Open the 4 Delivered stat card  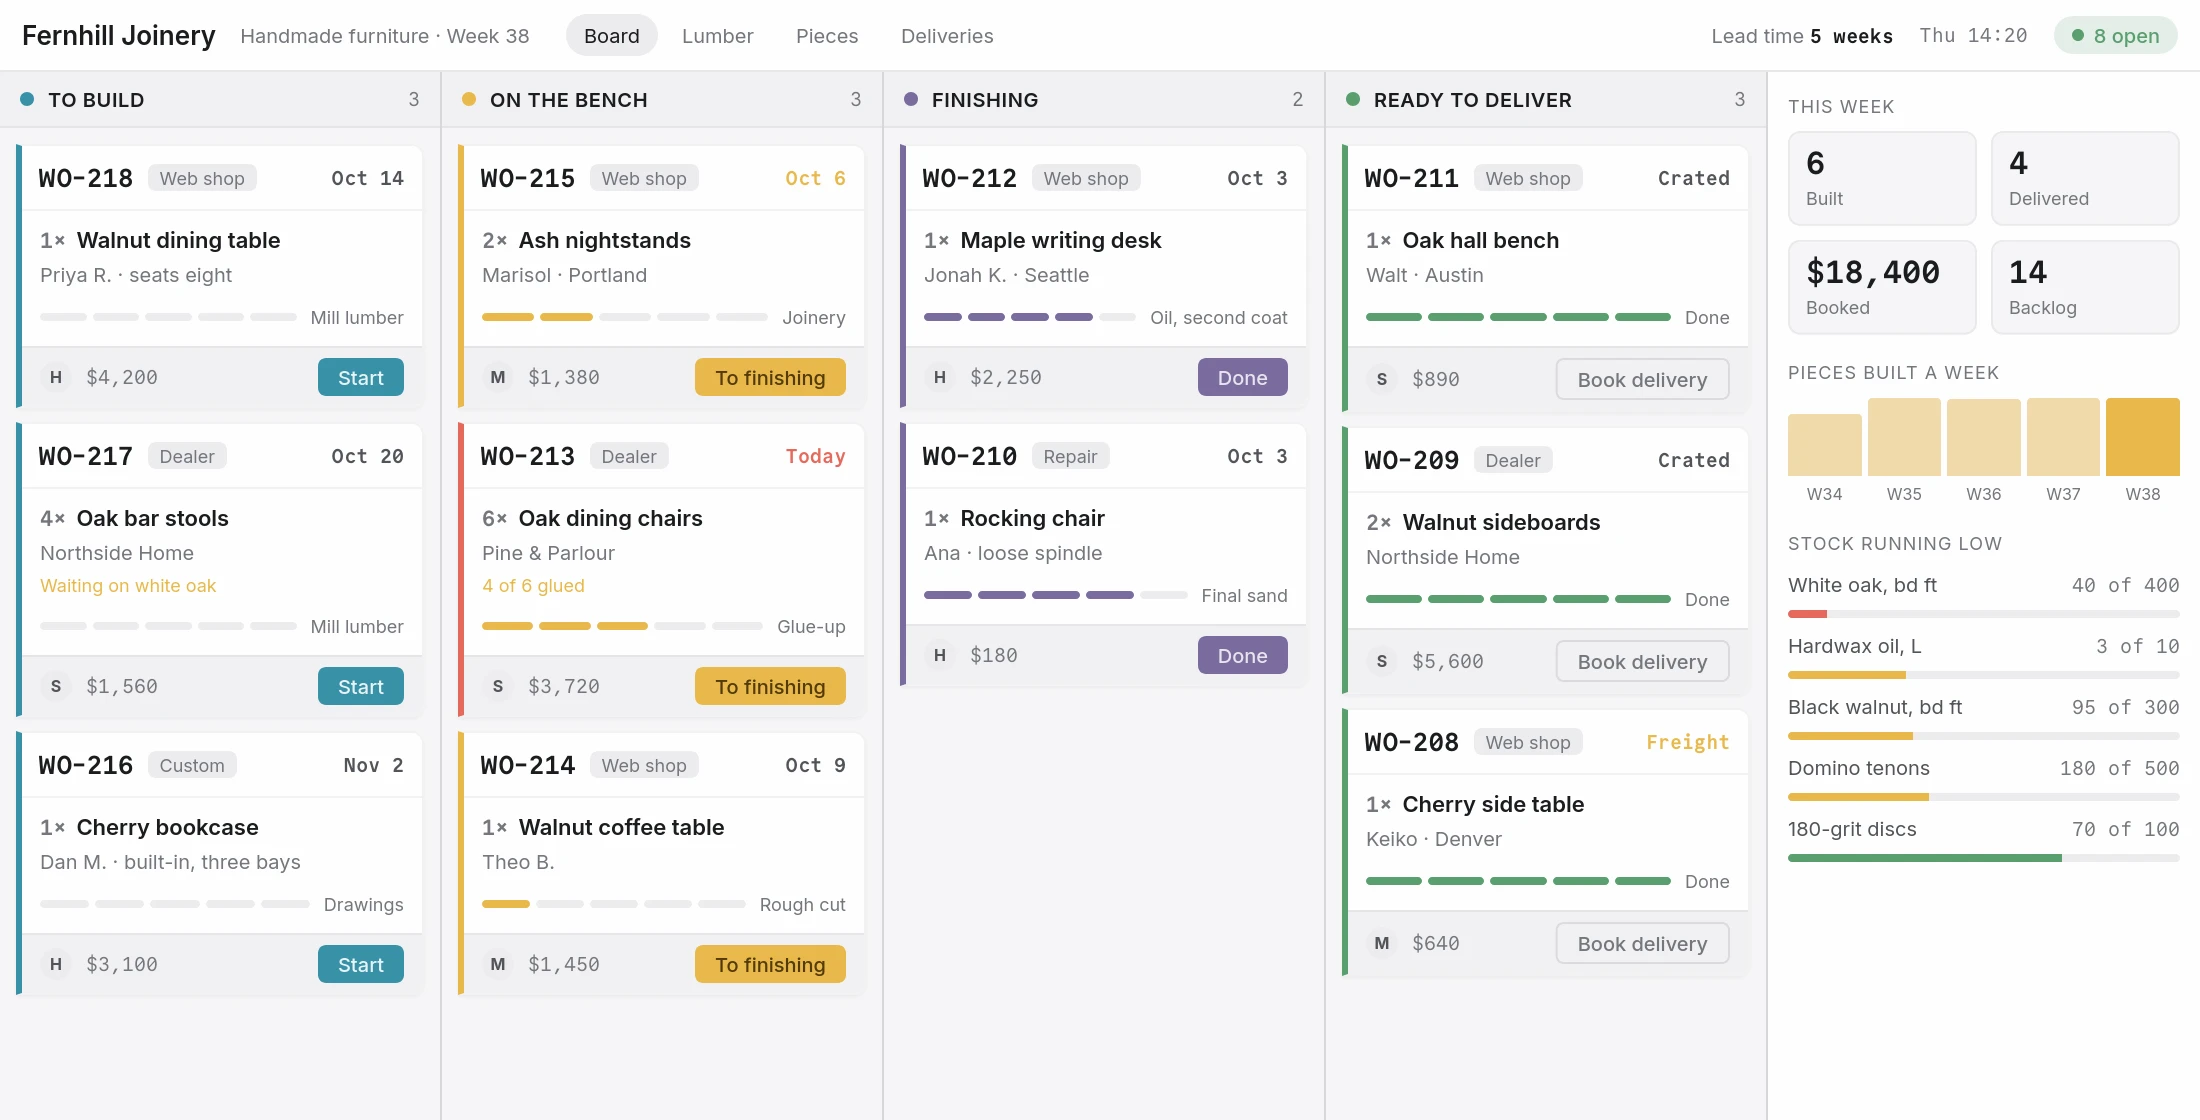coord(2085,178)
